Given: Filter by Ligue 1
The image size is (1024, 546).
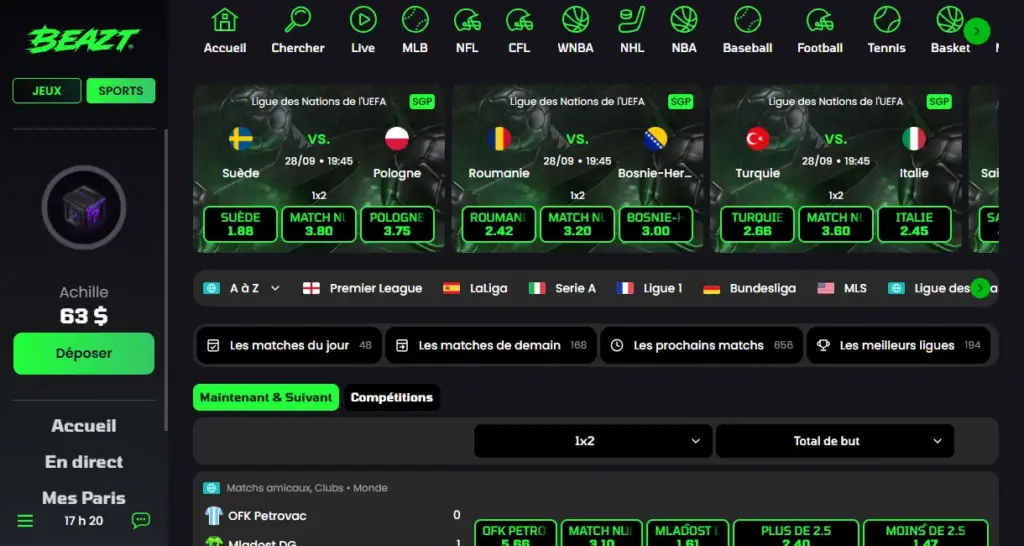Looking at the screenshot, I should (650, 288).
